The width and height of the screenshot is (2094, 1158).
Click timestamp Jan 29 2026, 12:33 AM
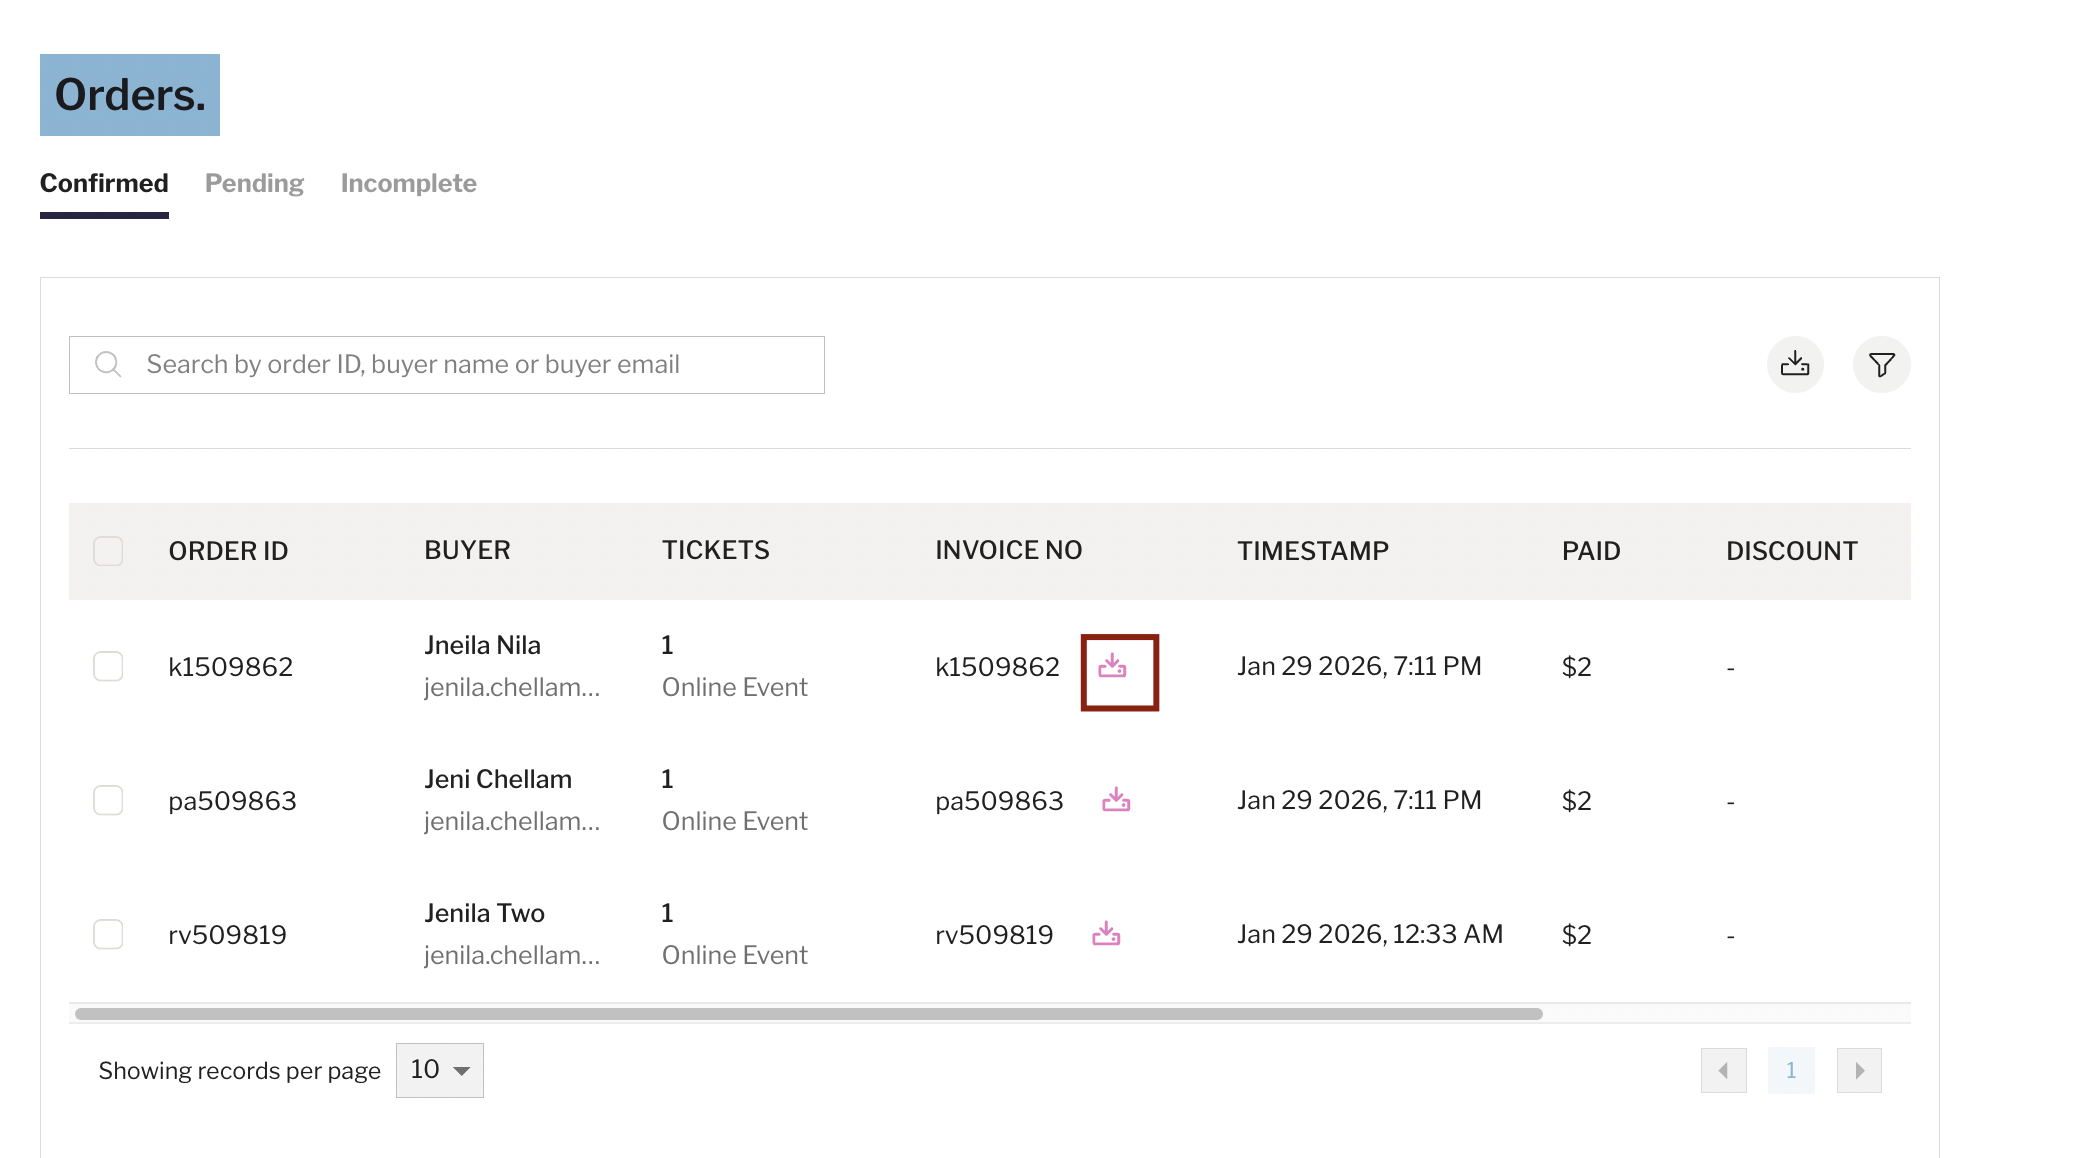[x=1370, y=934]
